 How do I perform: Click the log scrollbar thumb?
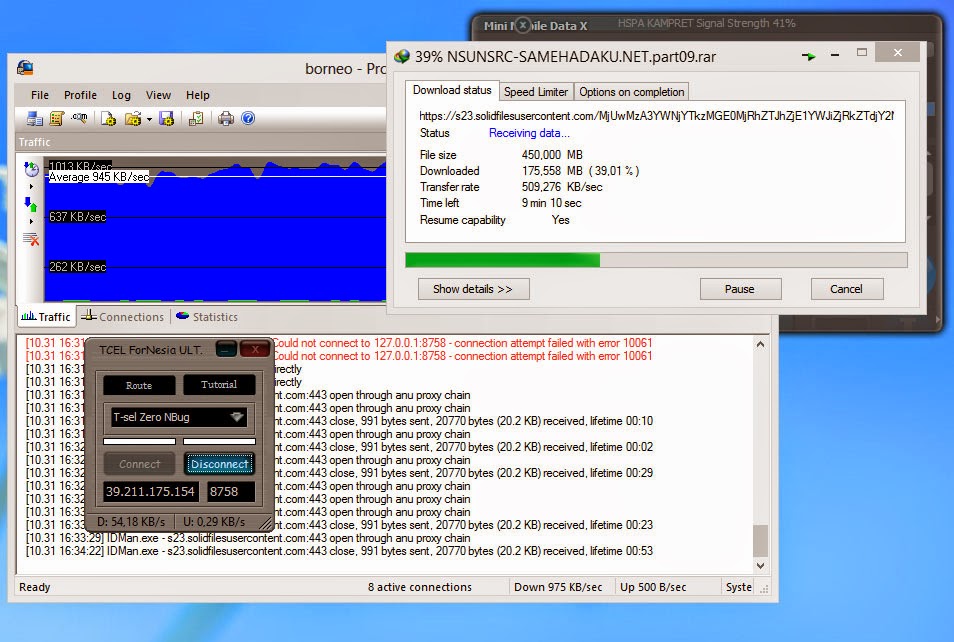click(x=760, y=540)
